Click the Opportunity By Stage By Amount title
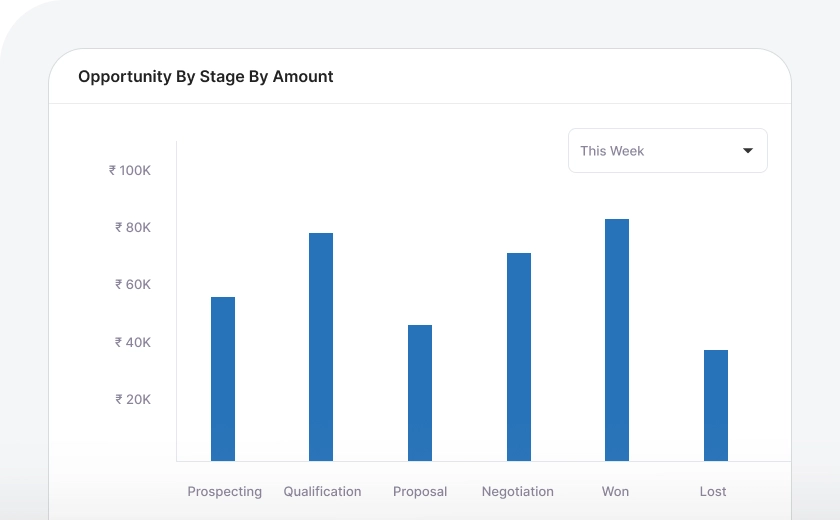 coord(206,76)
